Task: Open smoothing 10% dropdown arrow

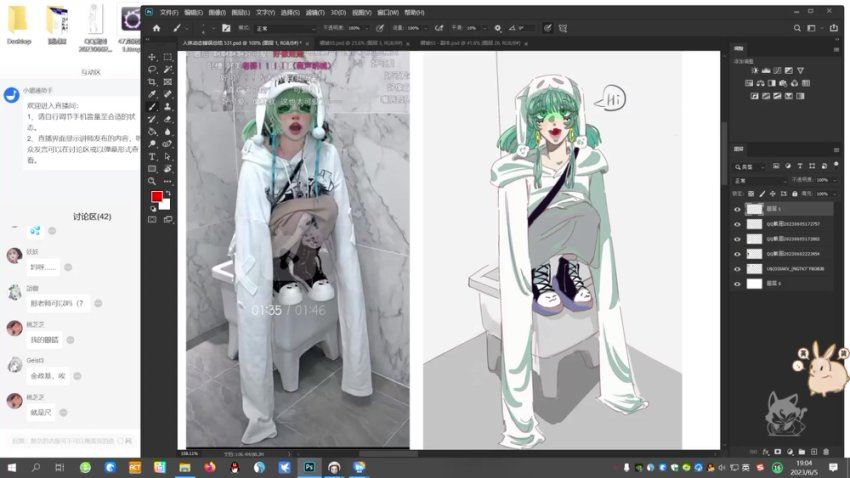Action: 485,28
